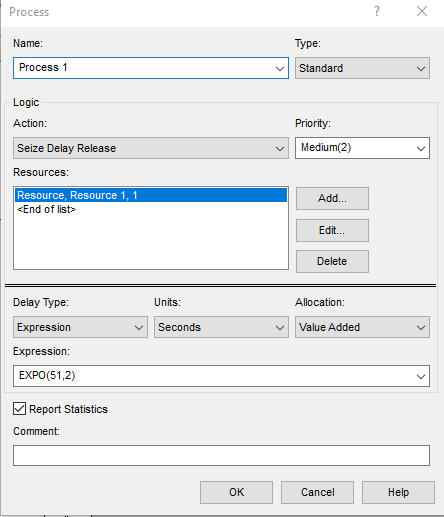Open Help for this dialog
The height and width of the screenshot is (517, 444).
point(398,492)
